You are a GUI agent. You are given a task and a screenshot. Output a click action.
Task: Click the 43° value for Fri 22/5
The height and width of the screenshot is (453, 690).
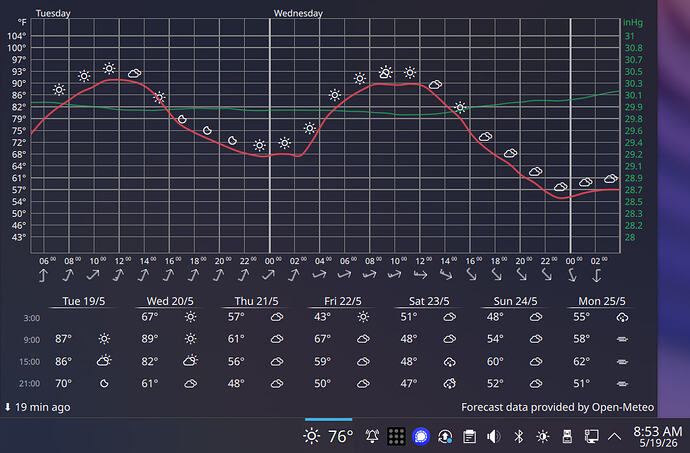tap(323, 317)
